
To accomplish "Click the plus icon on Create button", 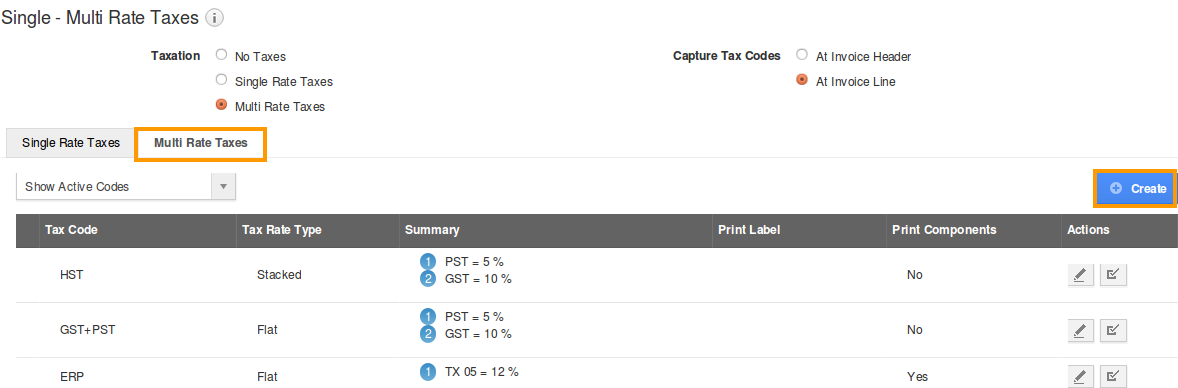I will pyautogui.click(x=1116, y=189).
